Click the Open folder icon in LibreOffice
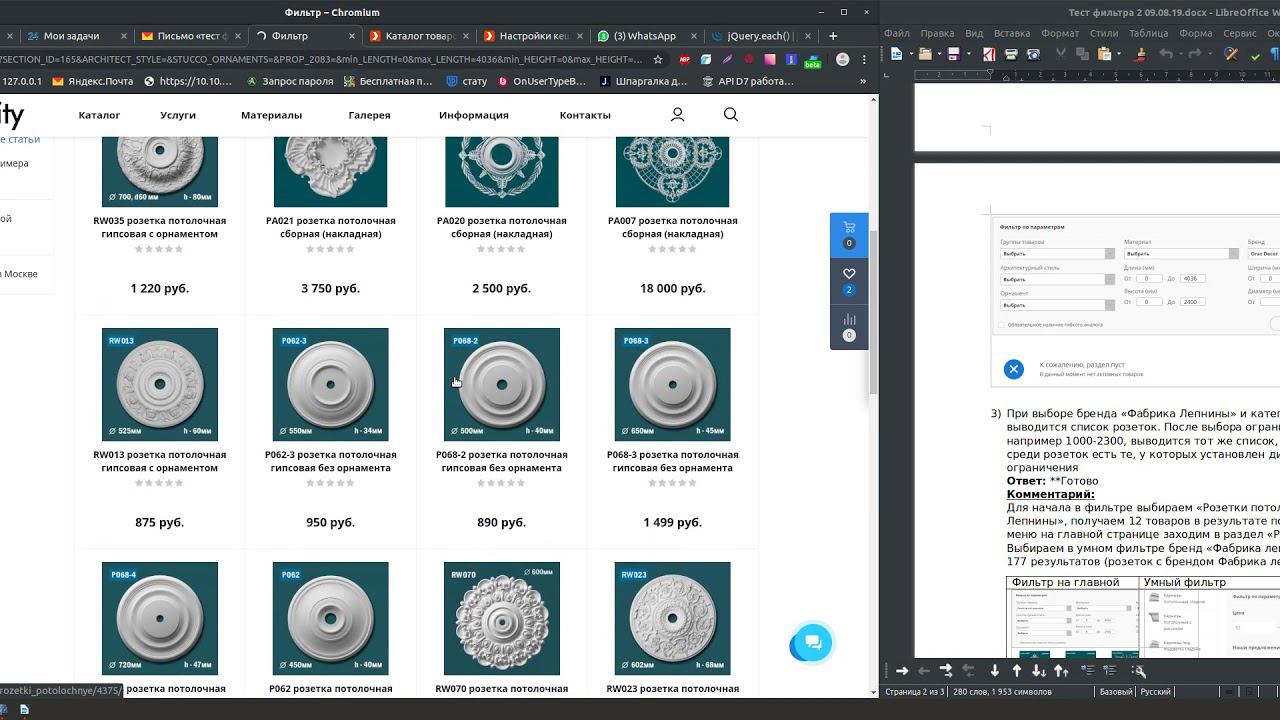Screen dimensions: 1280x720 coord(925,54)
